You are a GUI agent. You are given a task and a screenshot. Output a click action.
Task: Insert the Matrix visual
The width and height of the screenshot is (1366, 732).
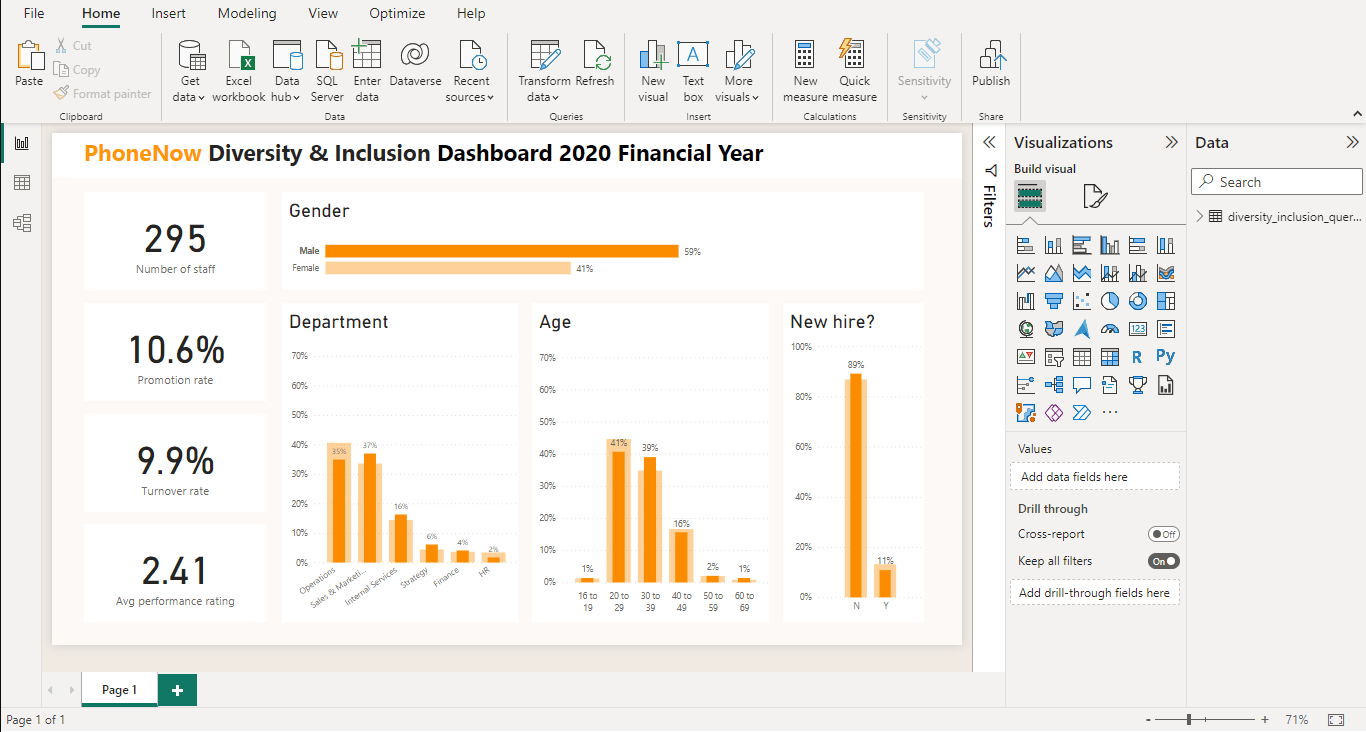(1109, 357)
